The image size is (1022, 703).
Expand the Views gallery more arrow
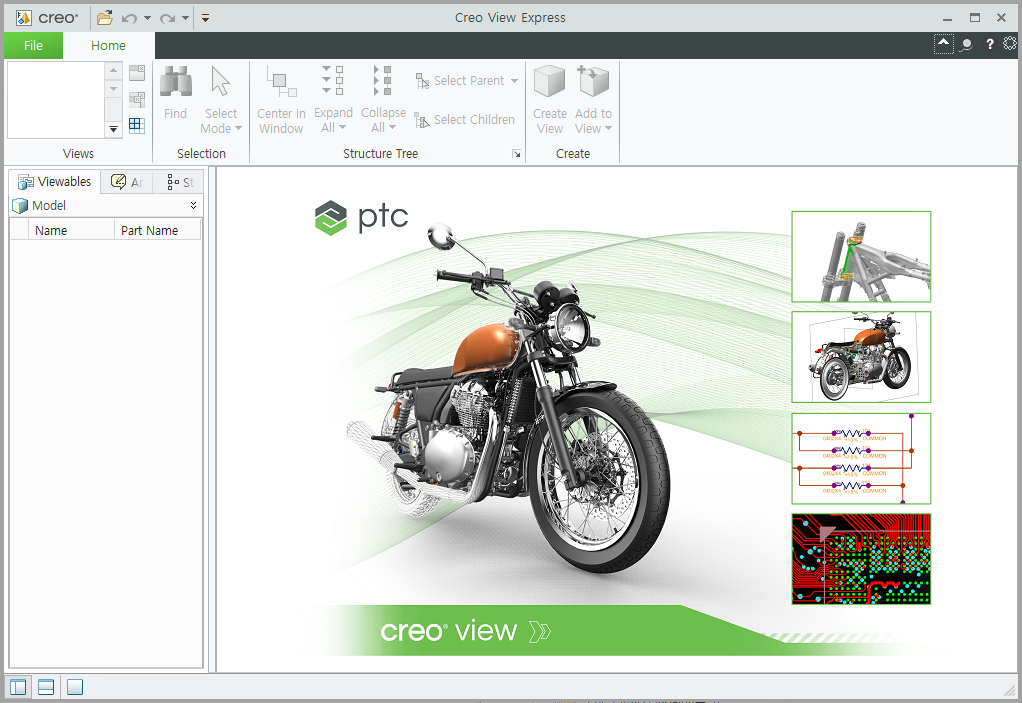tap(113, 130)
